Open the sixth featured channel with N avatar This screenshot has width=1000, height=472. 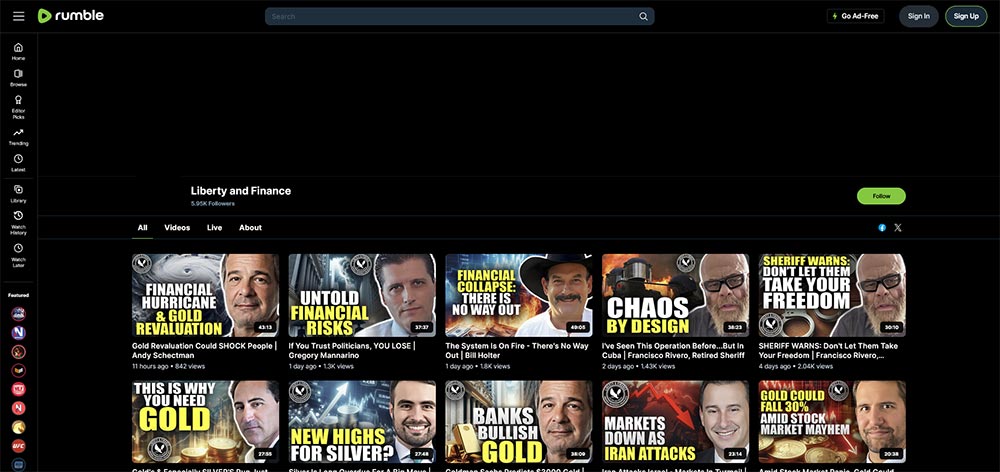pos(18,408)
